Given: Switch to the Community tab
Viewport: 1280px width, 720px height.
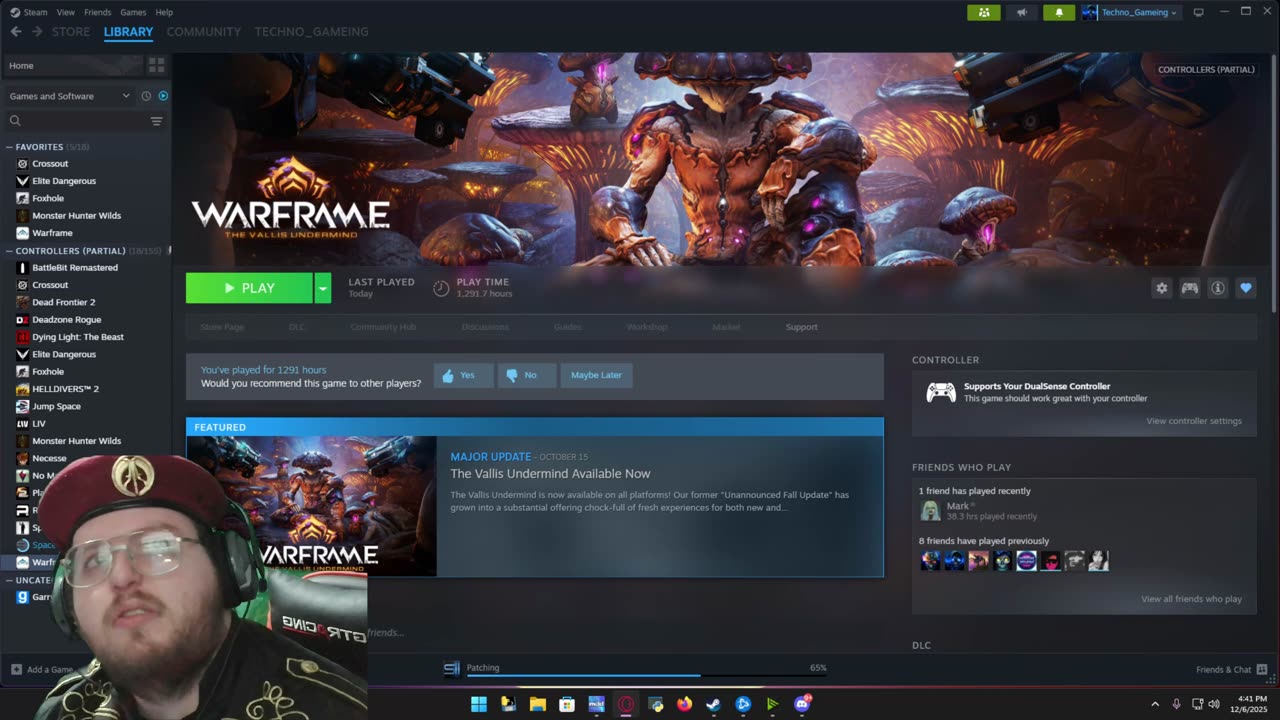Looking at the screenshot, I should (204, 32).
